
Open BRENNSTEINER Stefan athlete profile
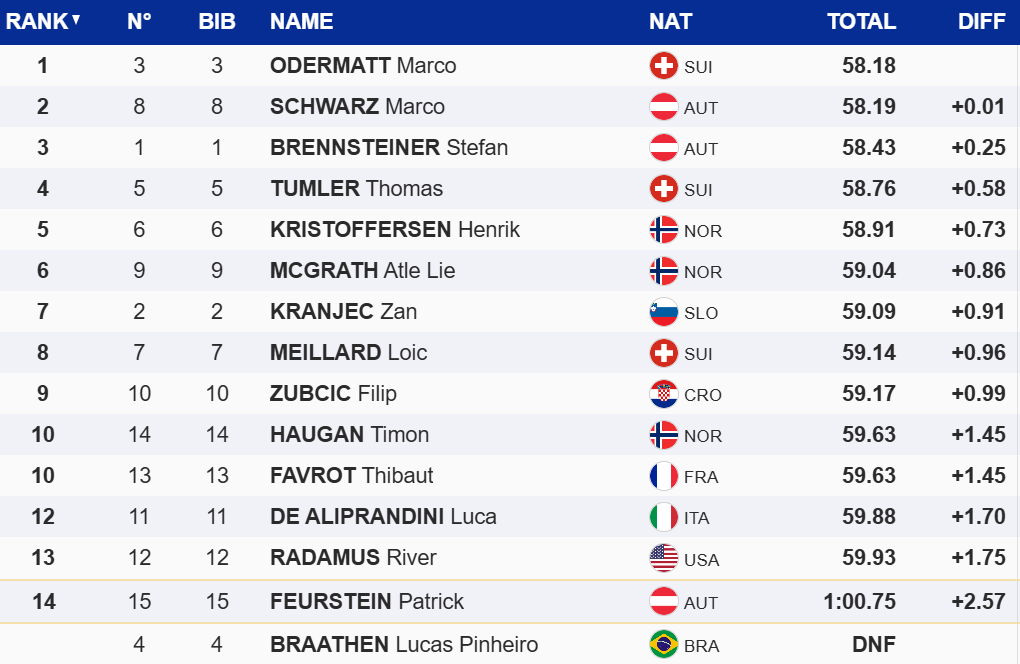[x=389, y=148]
